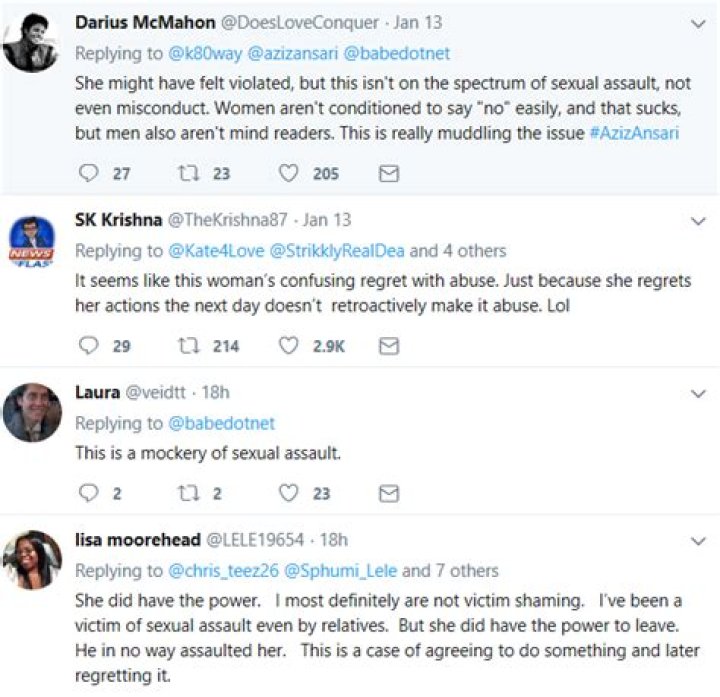
Task: Send SK Krishna's tweet via direct message
Action: coord(389,345)
